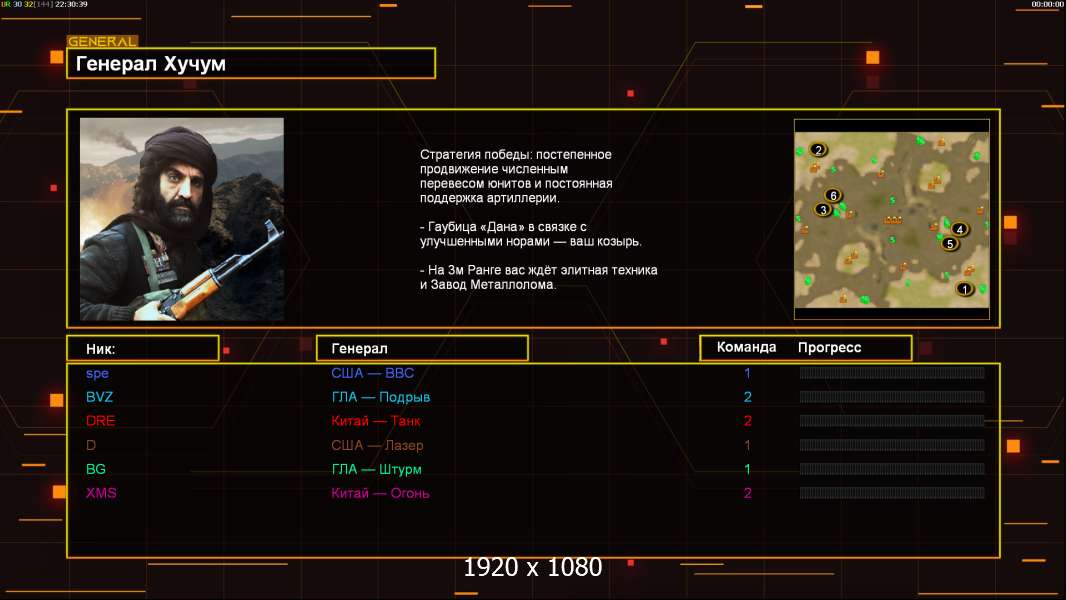Click start position marker 2 on minimap
Image resolution: width=1066 pixels, height=600 pixels.
pos(818,149)
